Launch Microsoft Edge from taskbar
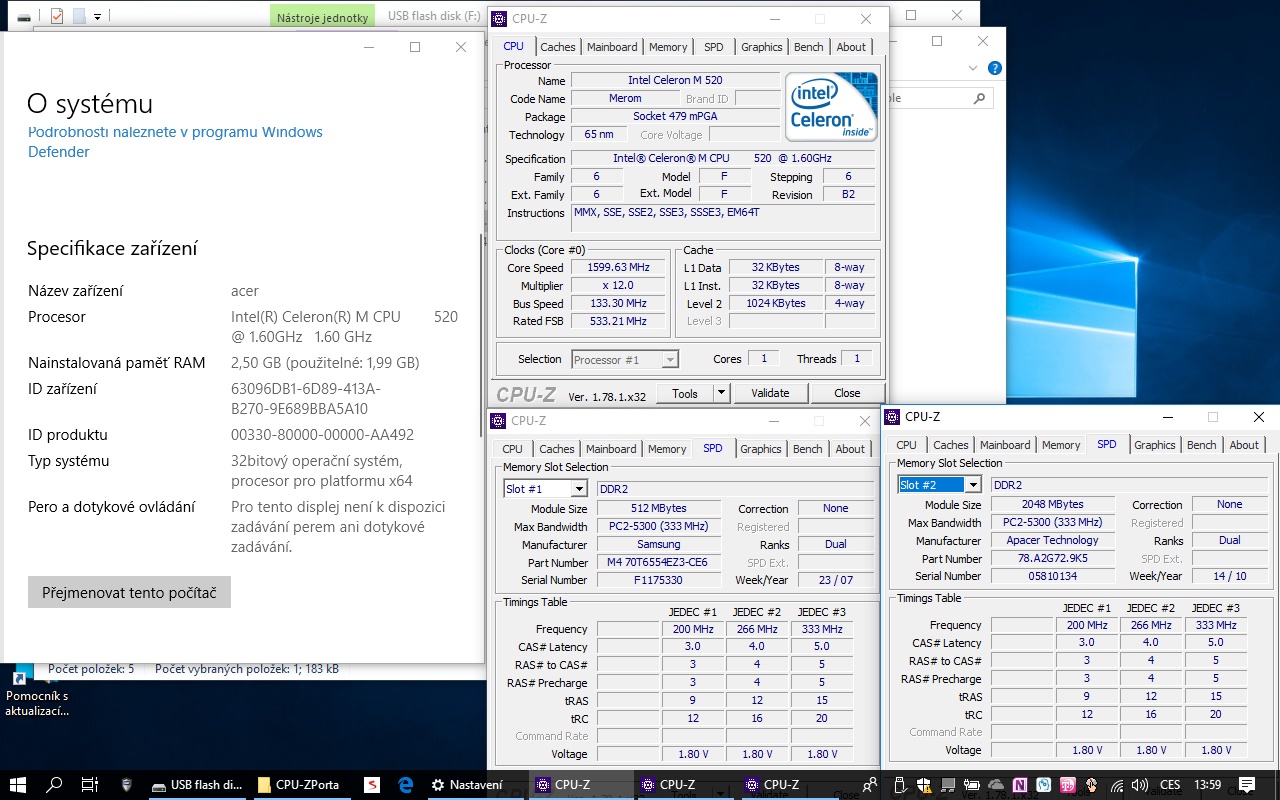This screenshot has height=800, width=1280. [405, 785]
